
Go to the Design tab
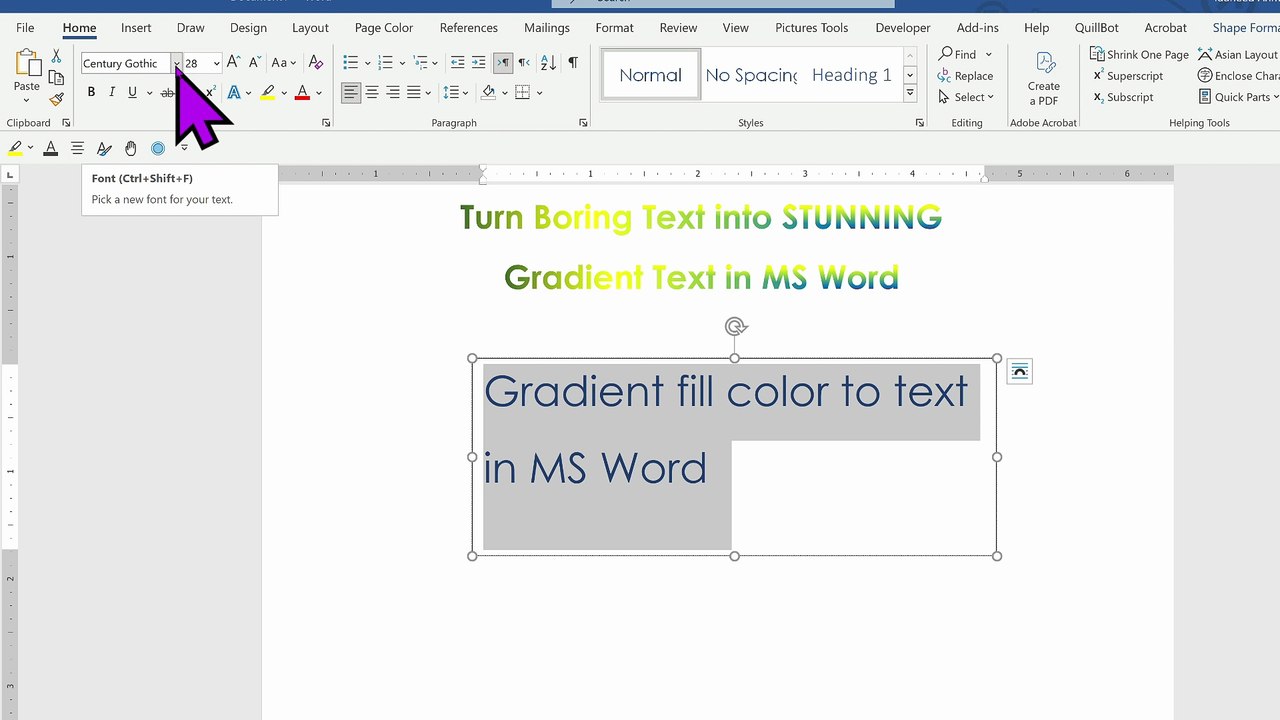tap(248, 28)
